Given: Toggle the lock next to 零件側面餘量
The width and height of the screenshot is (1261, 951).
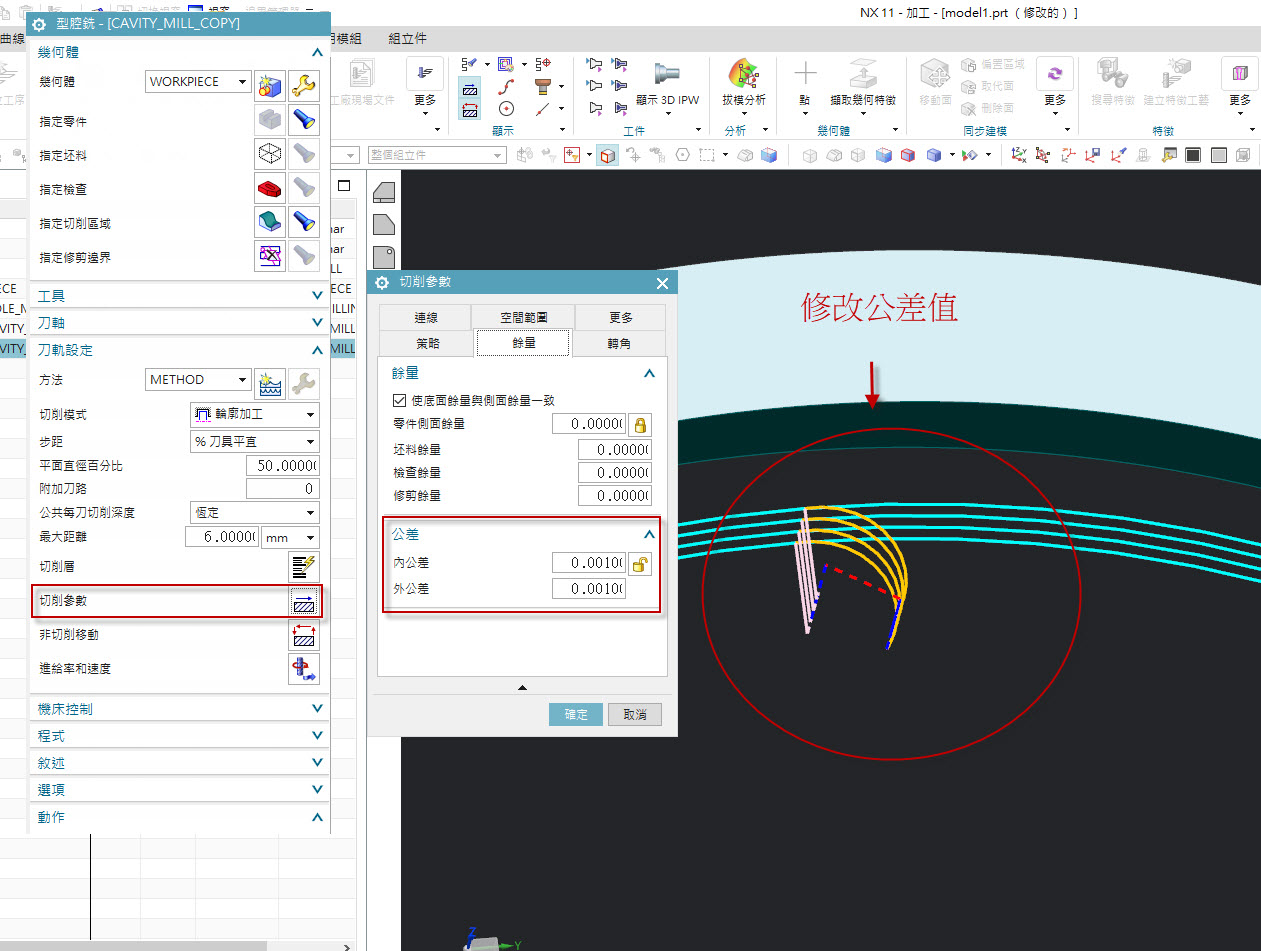Looking at the screenshot, I should 639,424.
